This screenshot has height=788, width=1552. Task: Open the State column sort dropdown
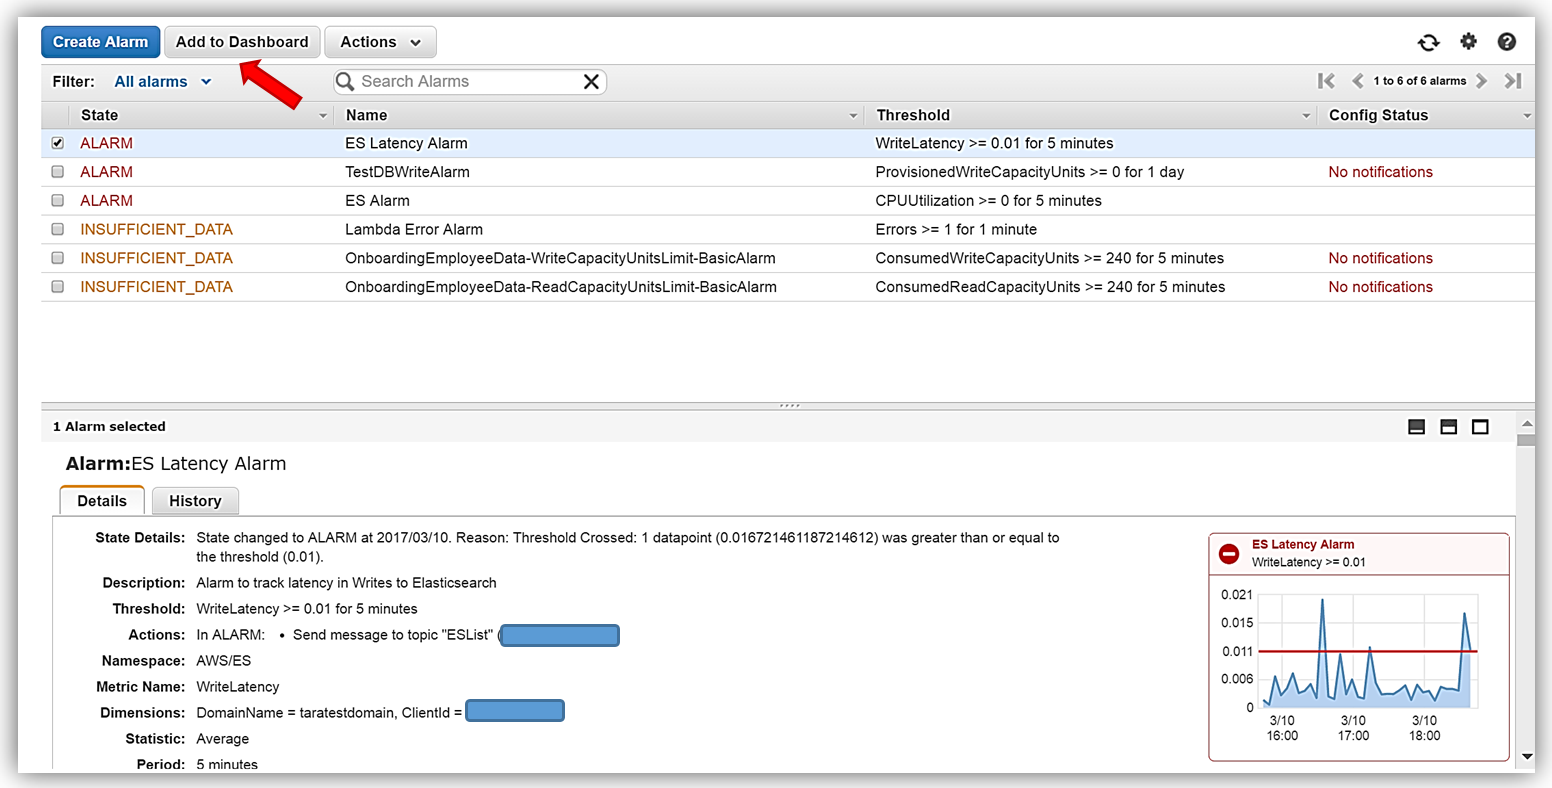click(322, 116)
